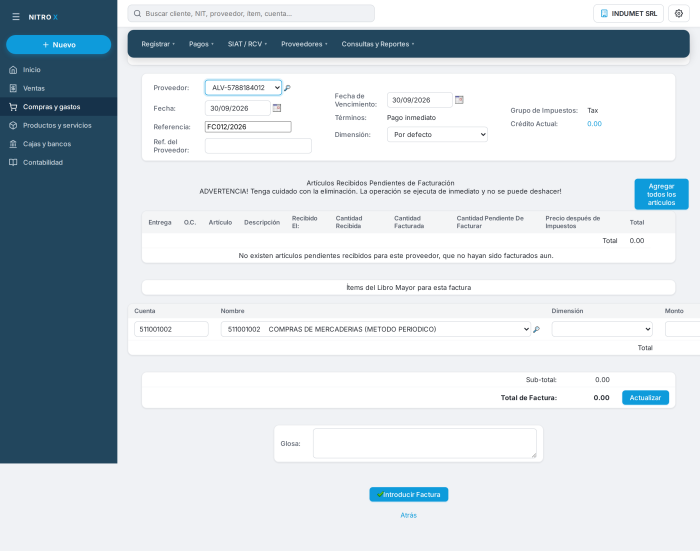Open calendar picker for Fecha
The image size is (700, 551).
point(277,108)
